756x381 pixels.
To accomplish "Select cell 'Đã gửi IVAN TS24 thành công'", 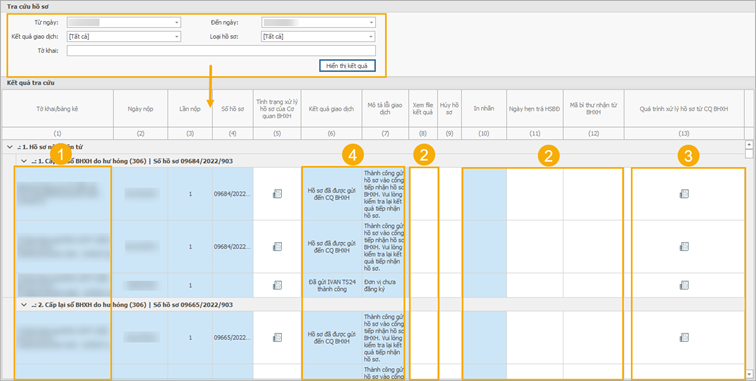I will pyautogui.click(x=331, y=285).
